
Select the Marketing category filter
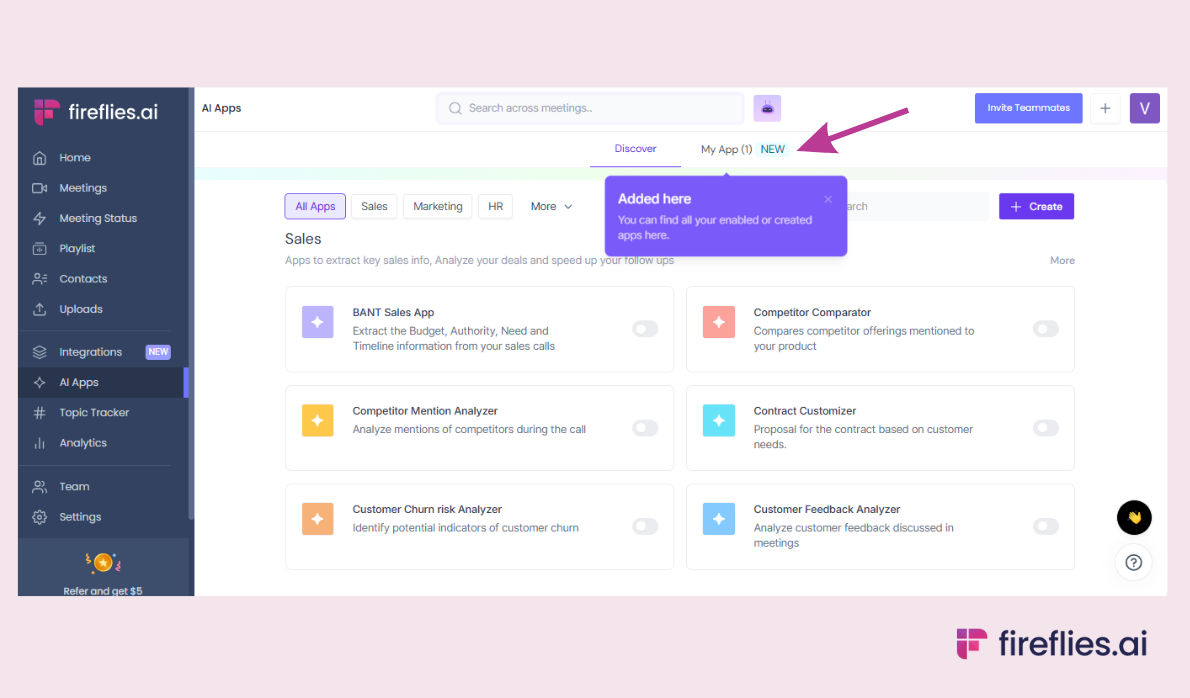click(x=438, y=207)
